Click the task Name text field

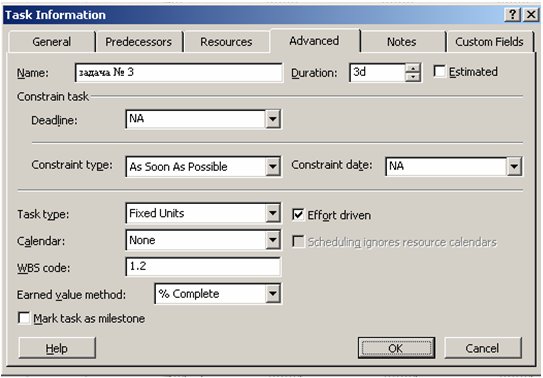tap(179, 72)
